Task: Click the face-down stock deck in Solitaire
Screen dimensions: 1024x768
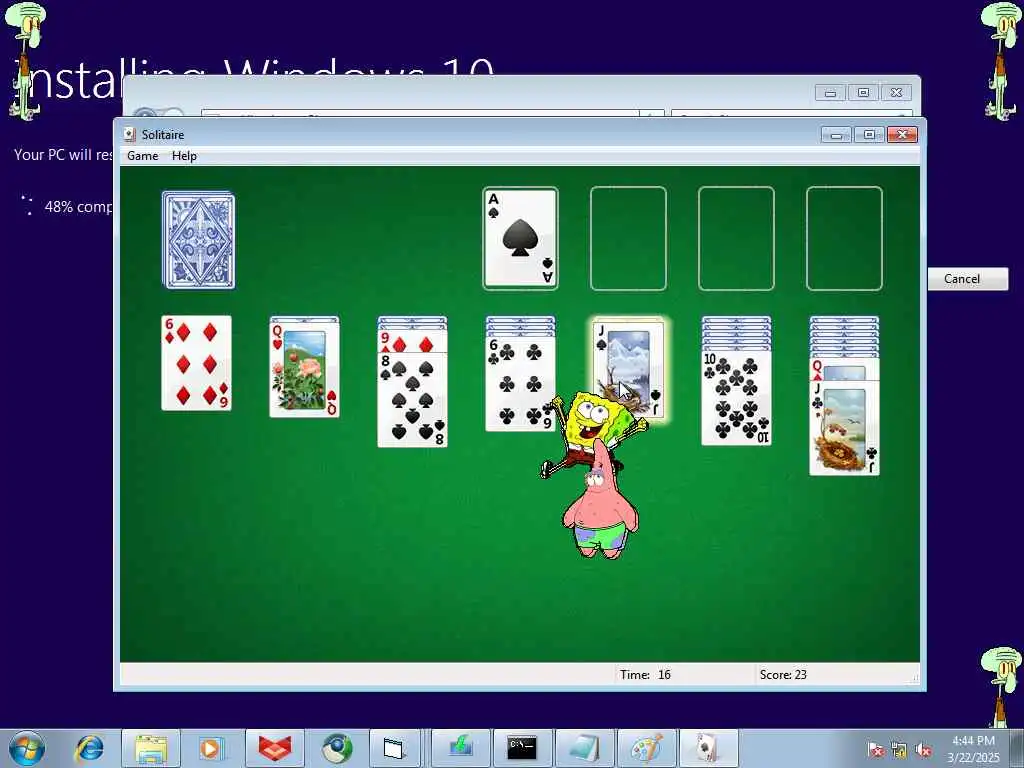Action: click(x=199, y=240)
